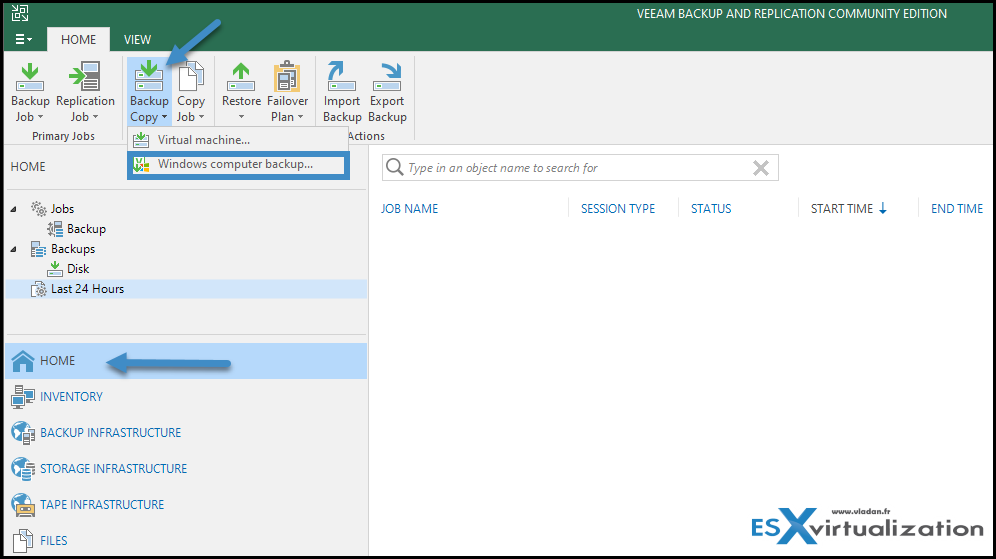Click the HOME house icon in sidebar

[x=23, y=361]
